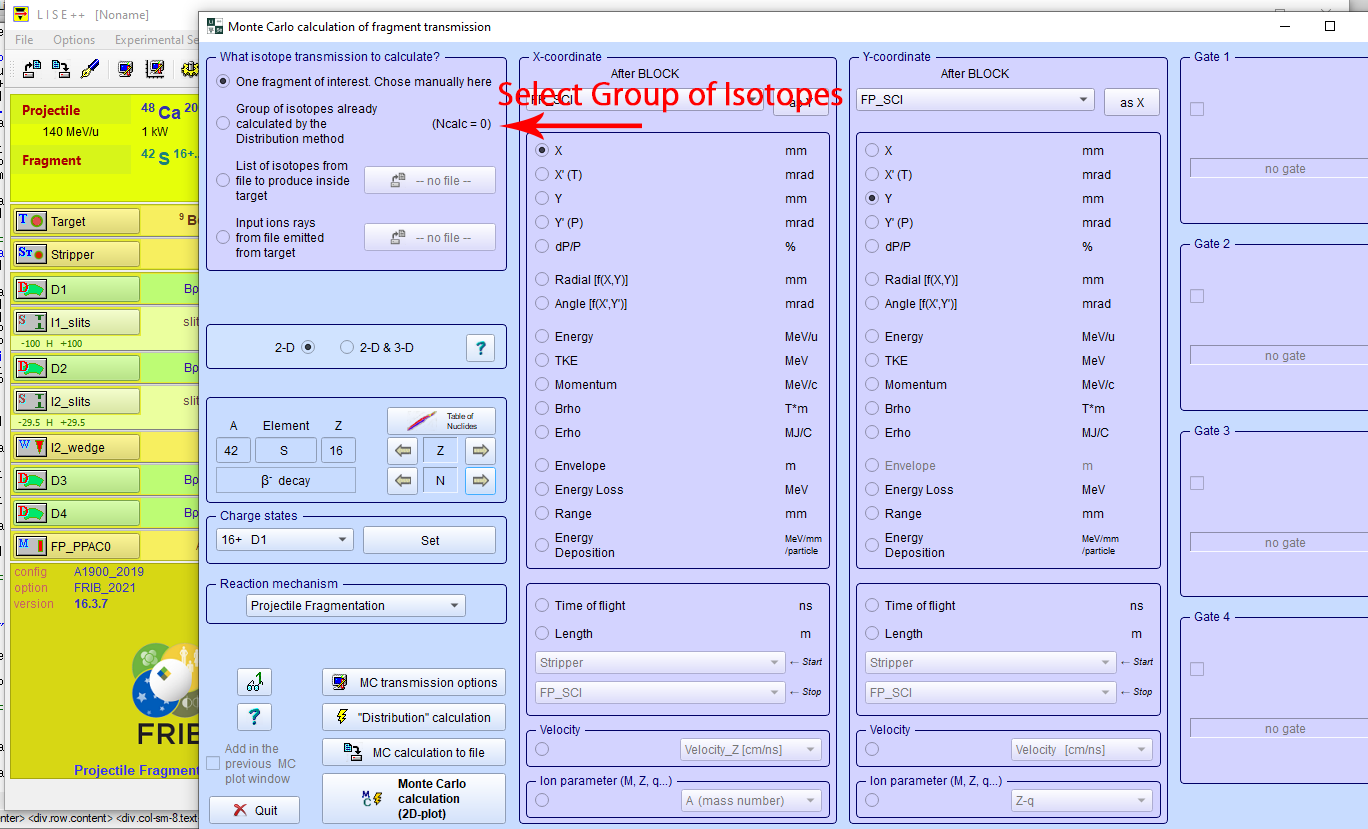Image resolution: width=1368 pixels, height=829 pixels.
Task: Expand Y-coordinate After BLOCK dropdown
Action: tap(1084, 100)
